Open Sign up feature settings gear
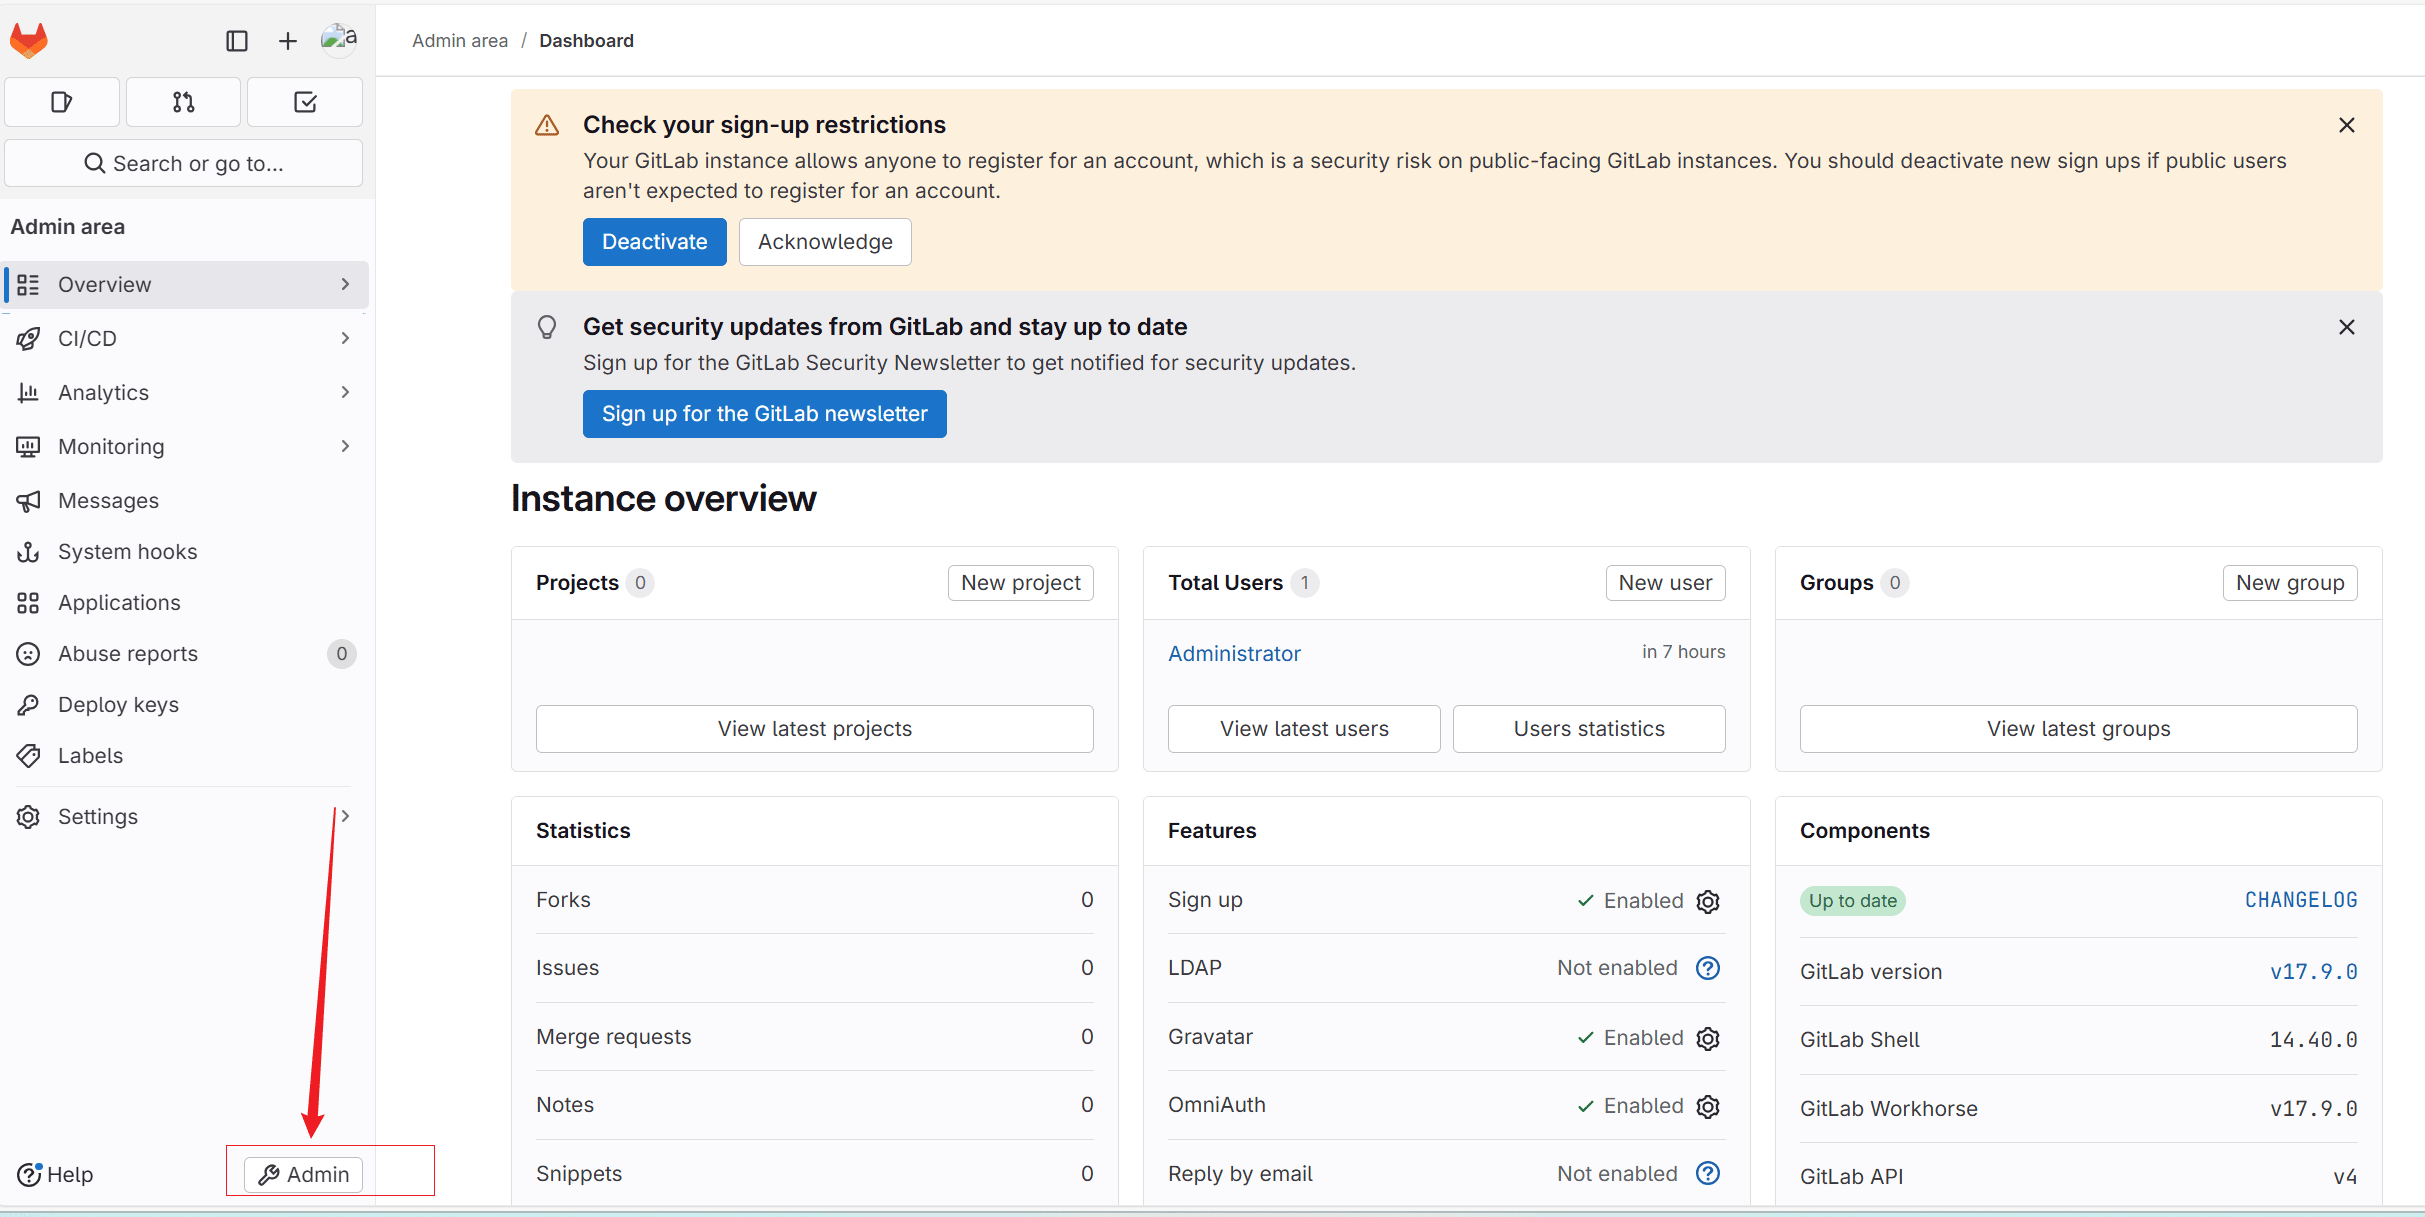 coord(1708,901)
